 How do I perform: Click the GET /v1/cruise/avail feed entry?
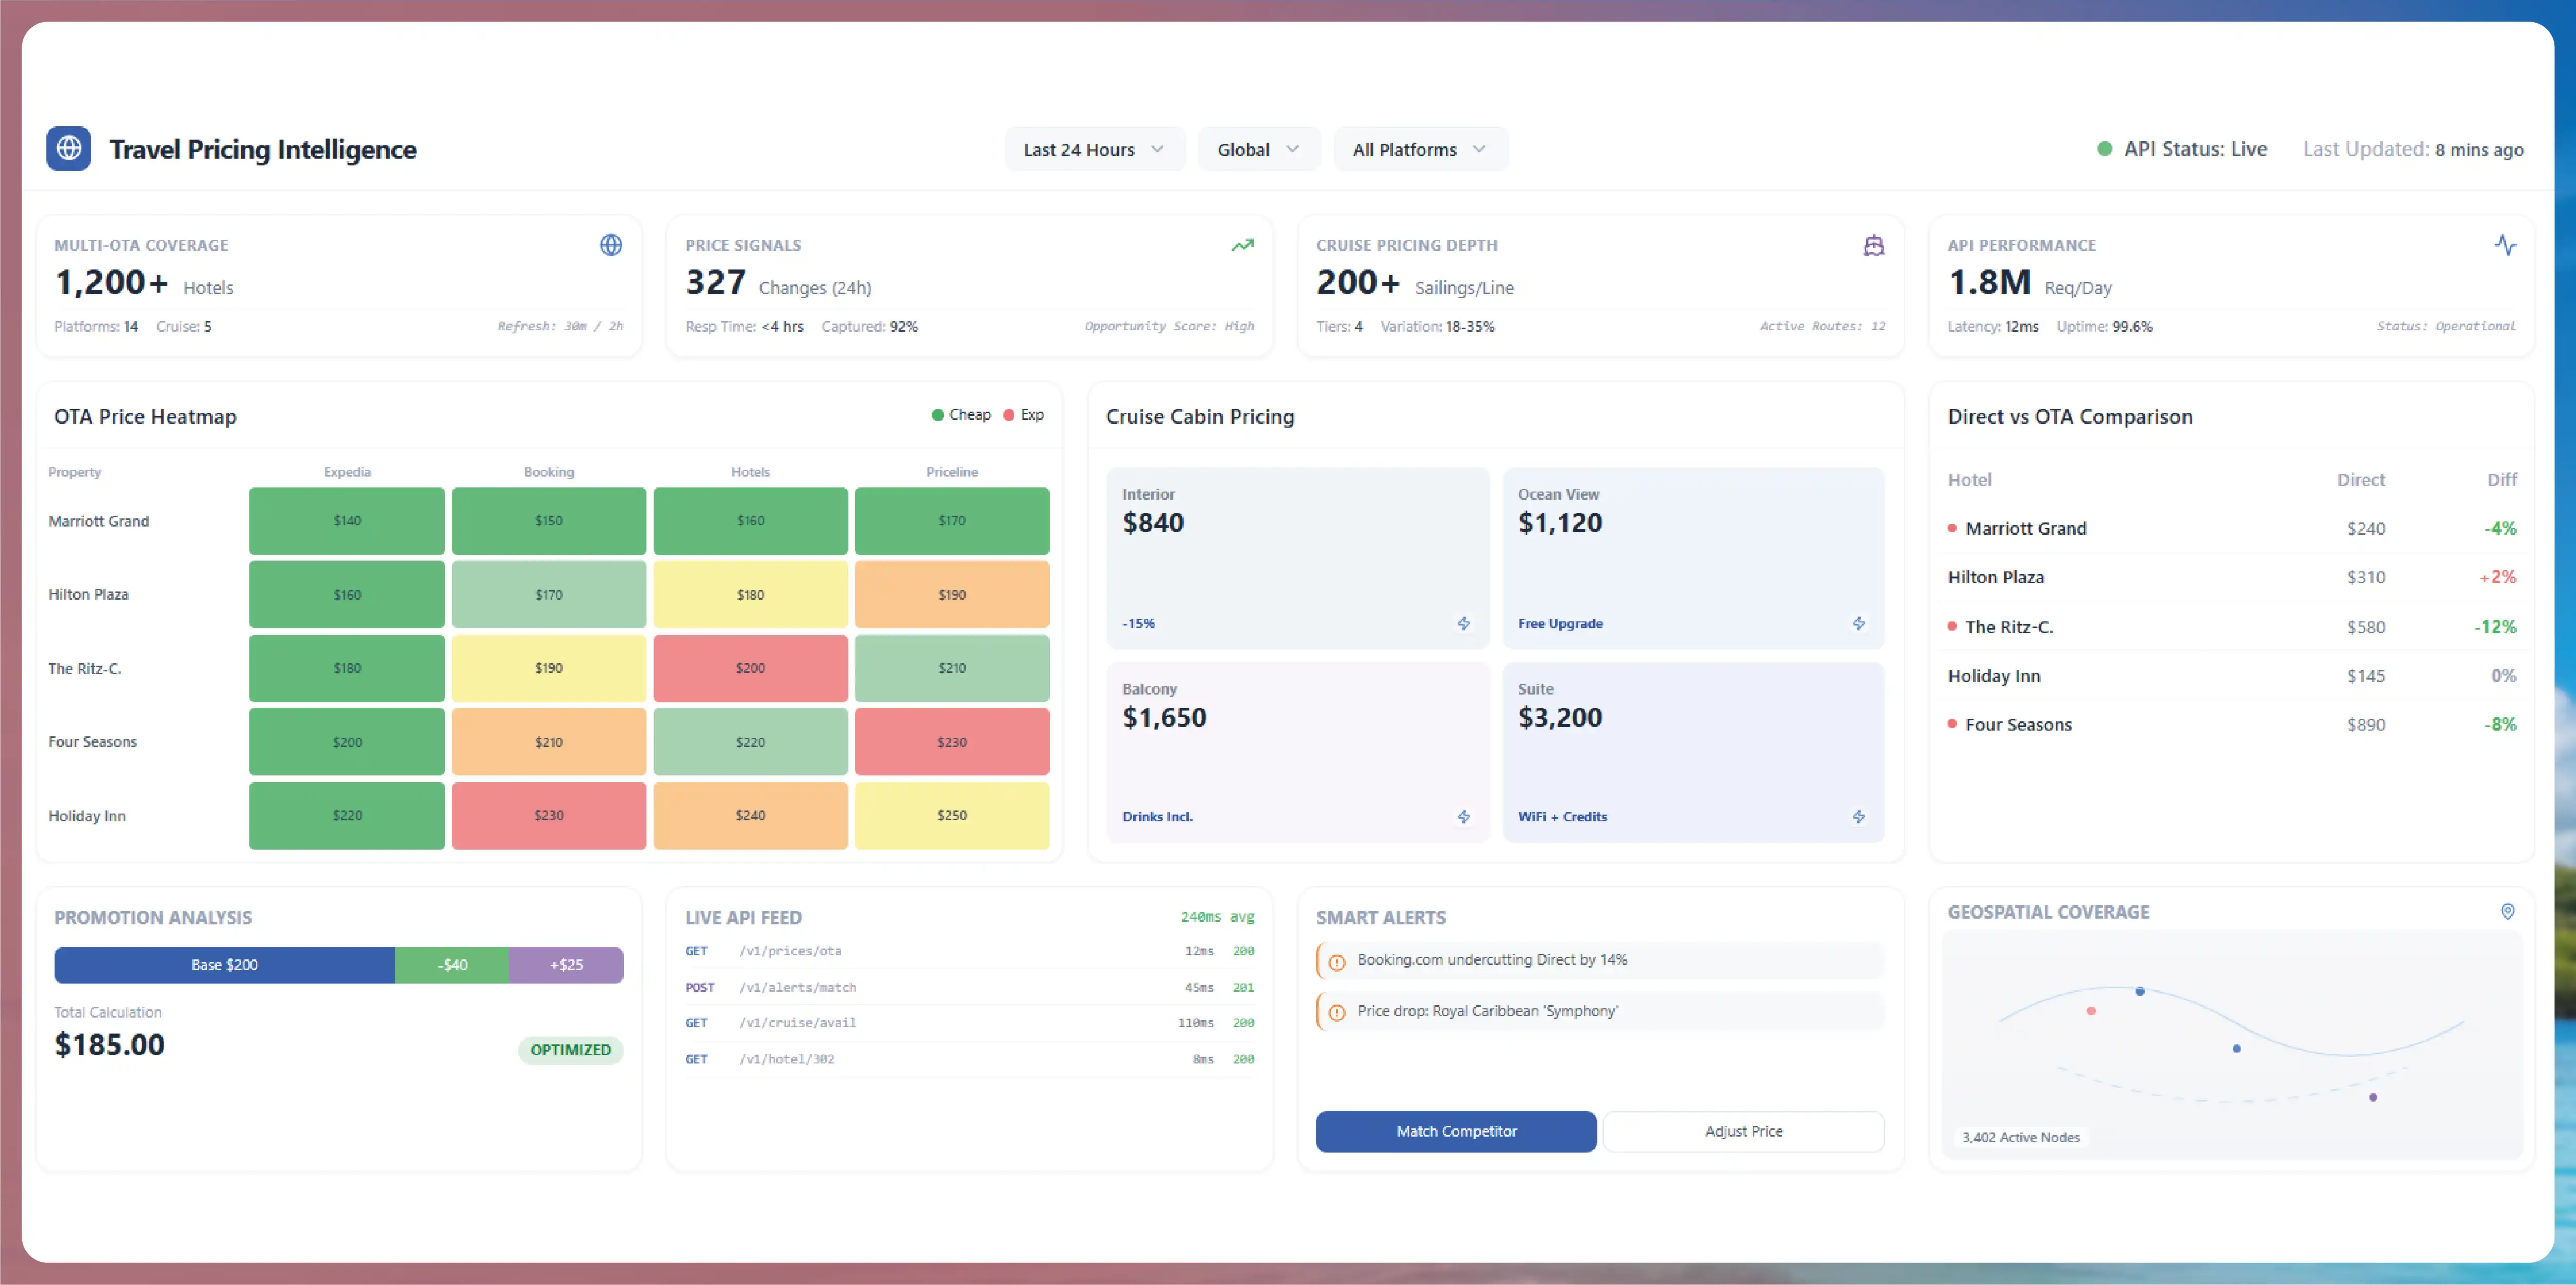(969, 1023)
